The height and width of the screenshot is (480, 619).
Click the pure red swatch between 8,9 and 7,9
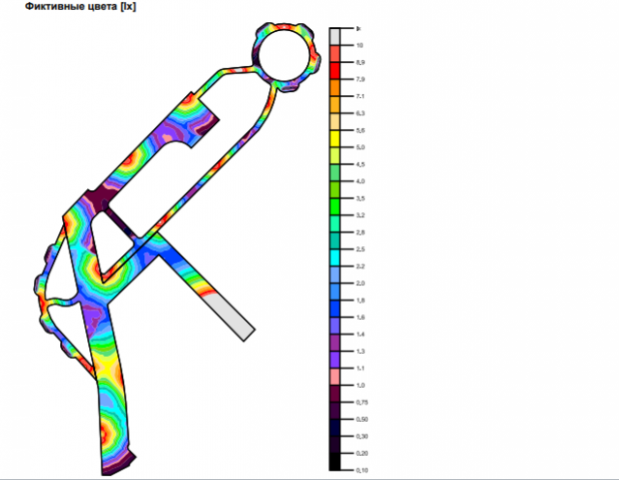coord(334,71)
